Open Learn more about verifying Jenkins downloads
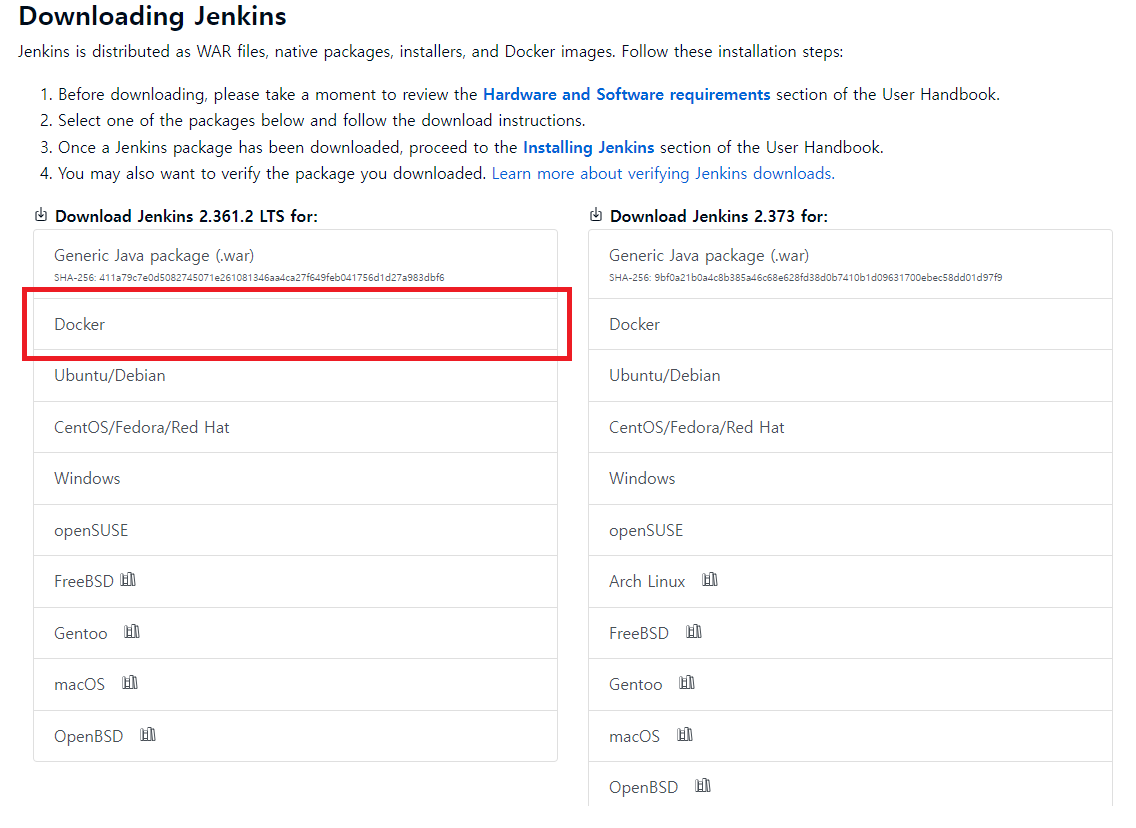This screenshot has width=1136, height=828. tap(663, 174)
